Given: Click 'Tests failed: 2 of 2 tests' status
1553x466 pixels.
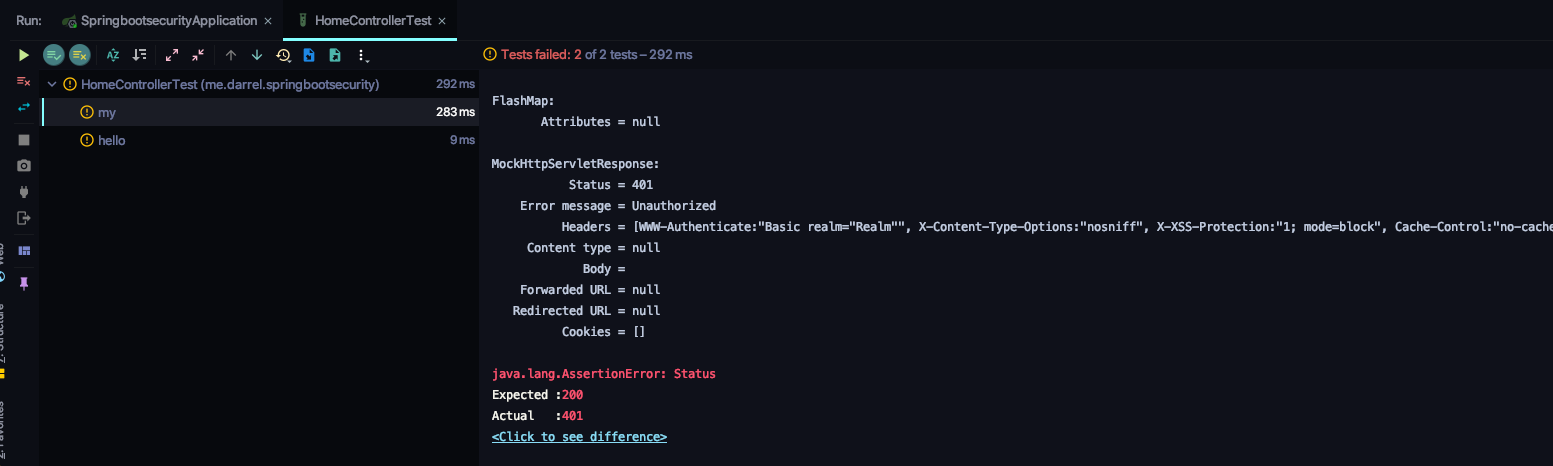Looking at the screenshot, I should tap(596, 55).
